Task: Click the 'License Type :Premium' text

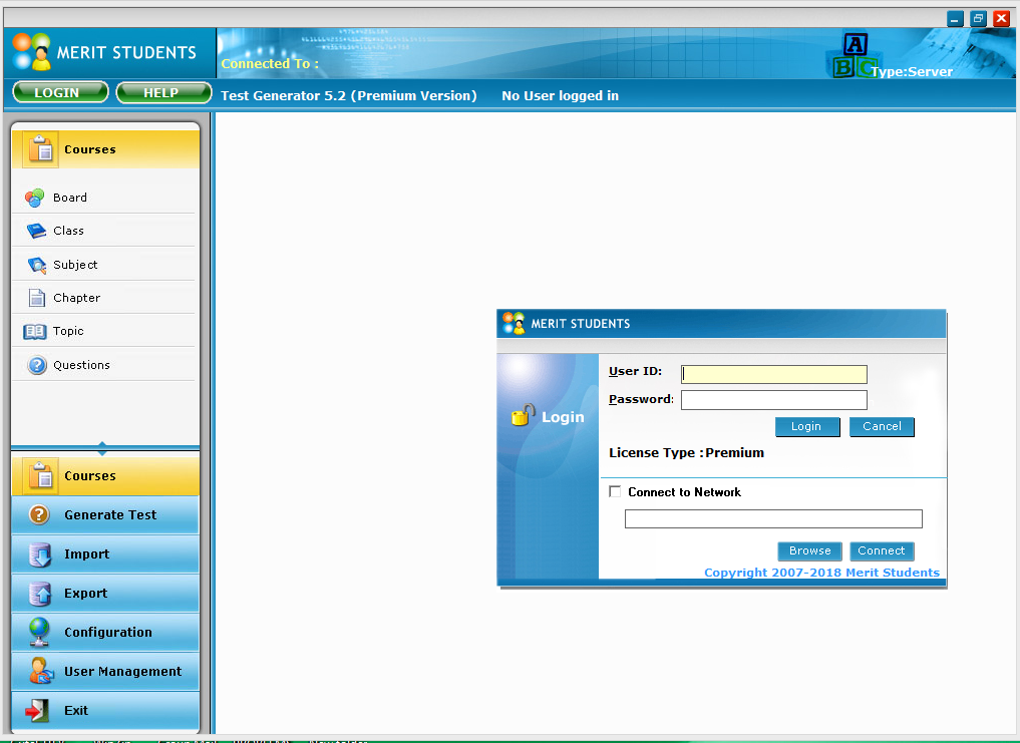Action: pos(686,453)
